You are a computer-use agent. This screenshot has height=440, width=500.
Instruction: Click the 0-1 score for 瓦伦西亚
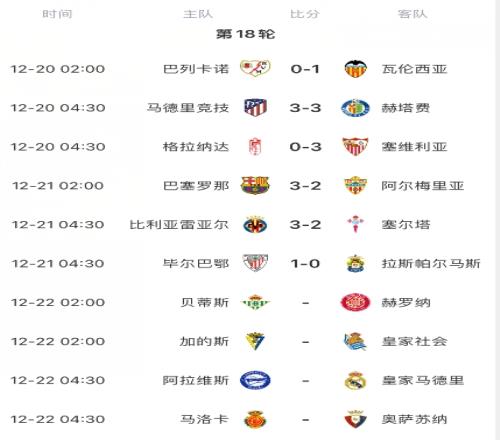(x=305, y=69)
